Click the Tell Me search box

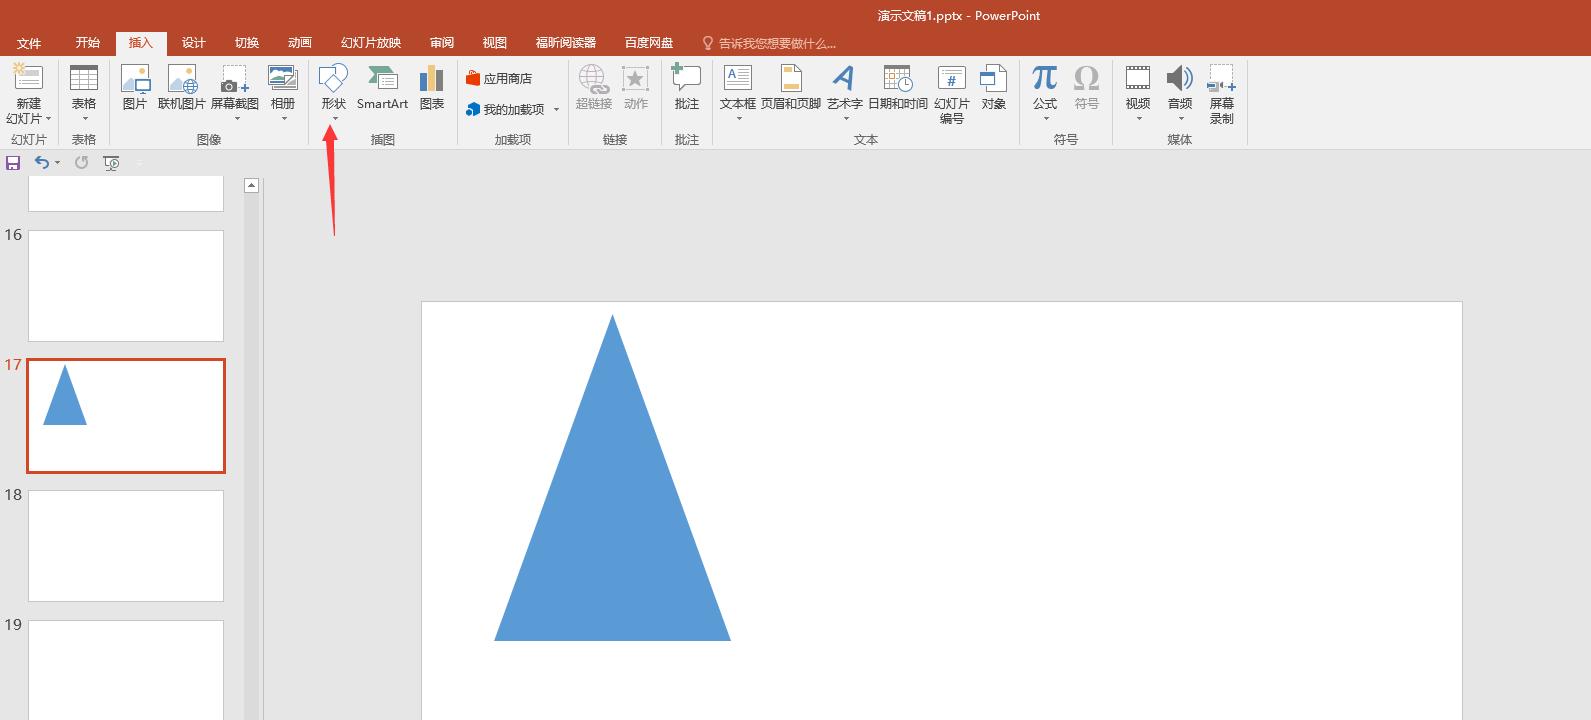point(776,43)
